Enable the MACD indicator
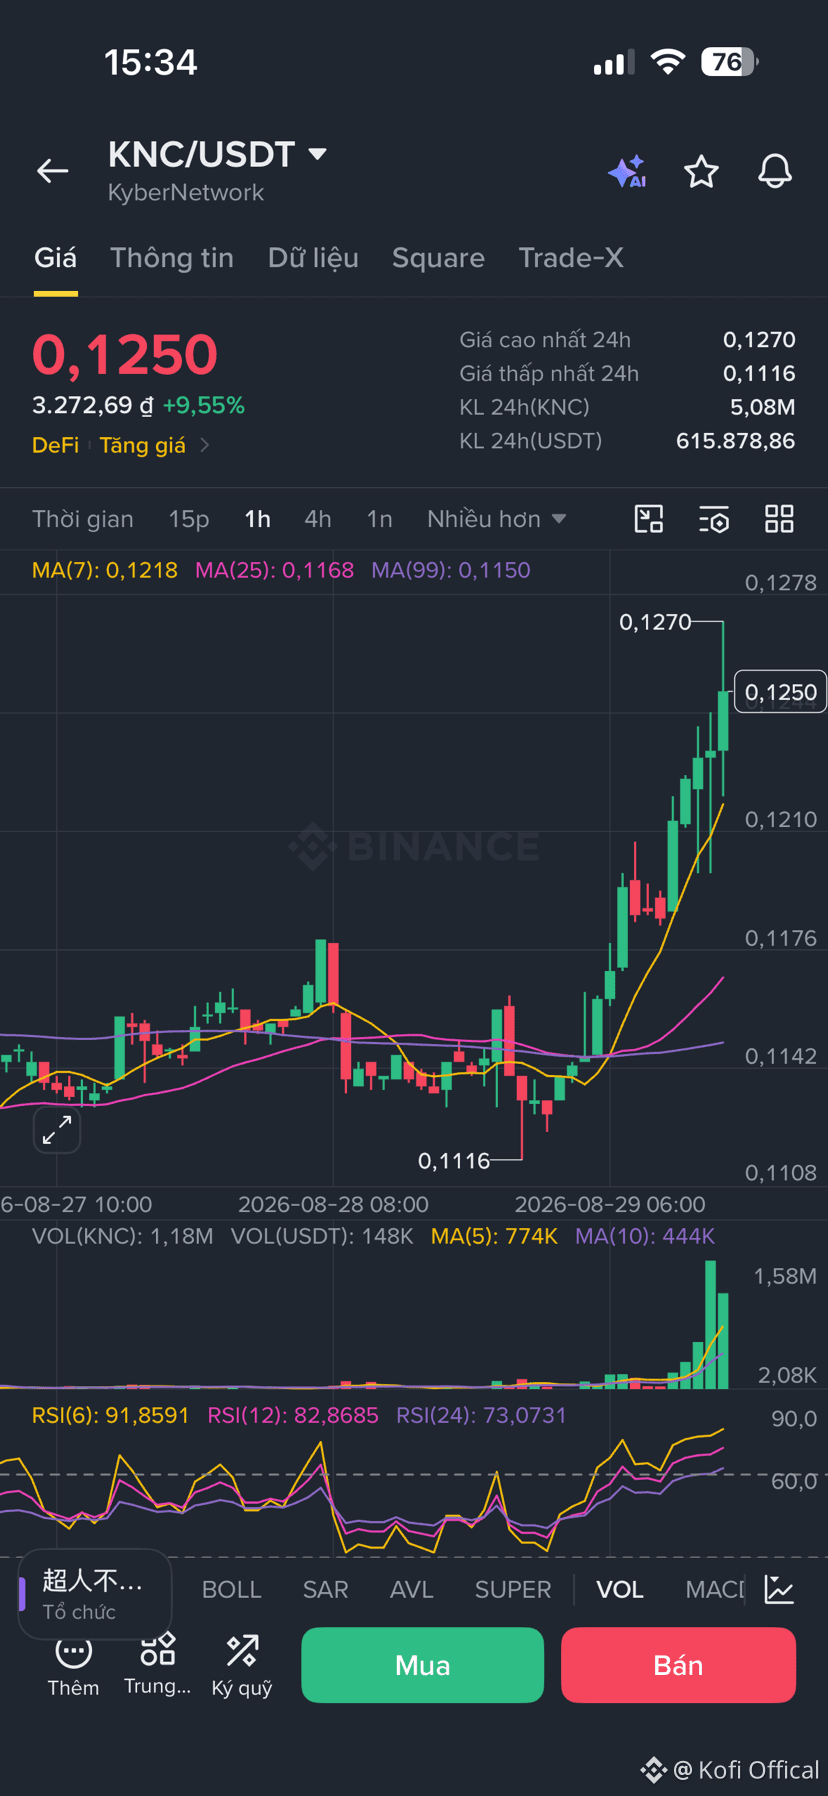This screenshot has height=1796, width=828. coord(715,1589)
